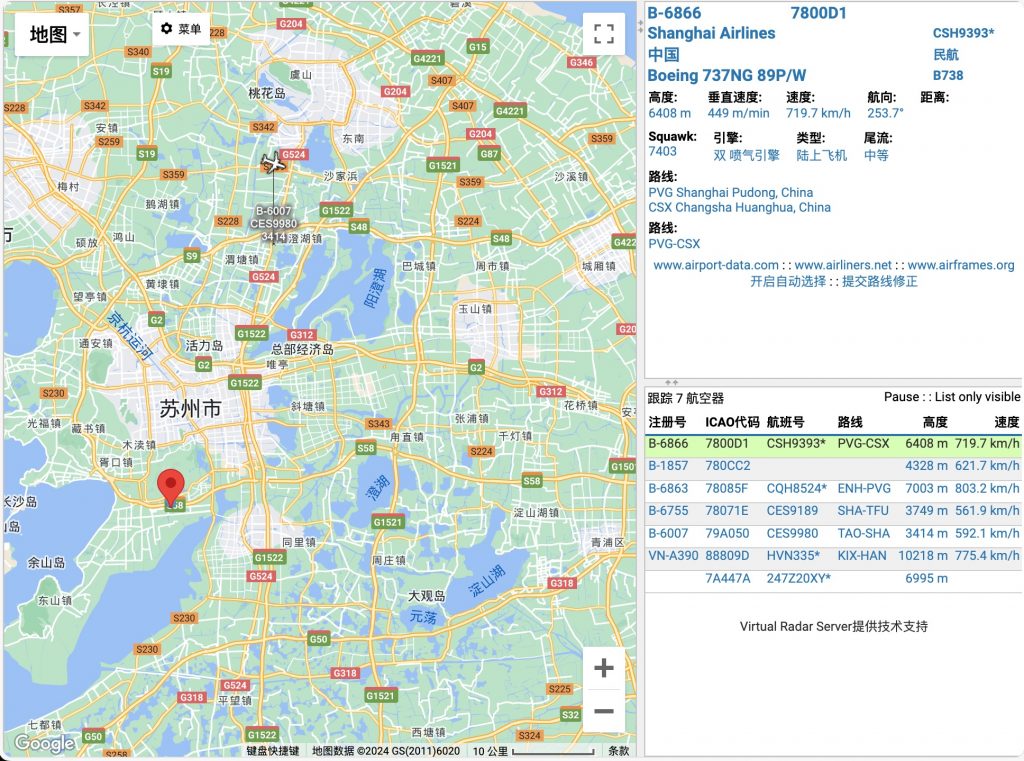Open 键盘快捷键 keyboard shortcuts
The image size is (1024, 761).
(272, 751)
